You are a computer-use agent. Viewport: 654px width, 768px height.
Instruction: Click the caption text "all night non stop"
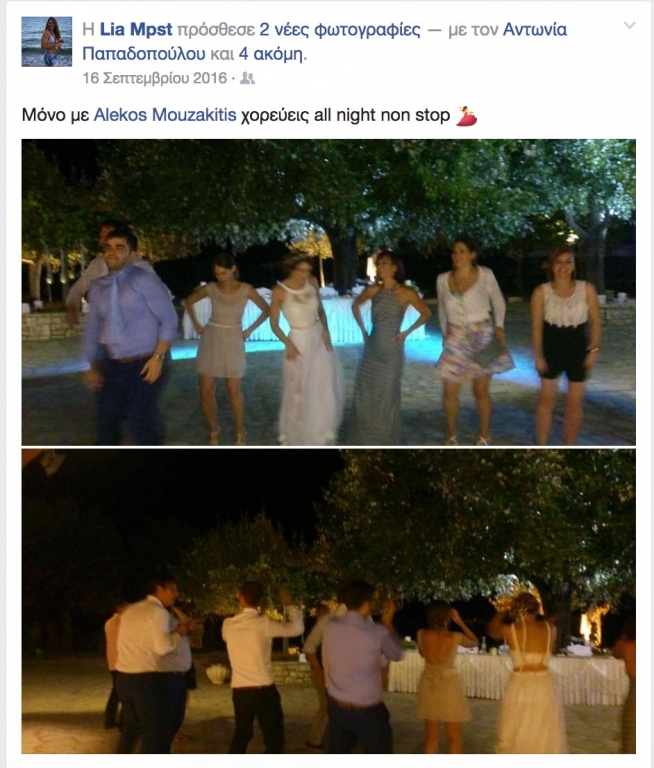[x=382, y=115]
